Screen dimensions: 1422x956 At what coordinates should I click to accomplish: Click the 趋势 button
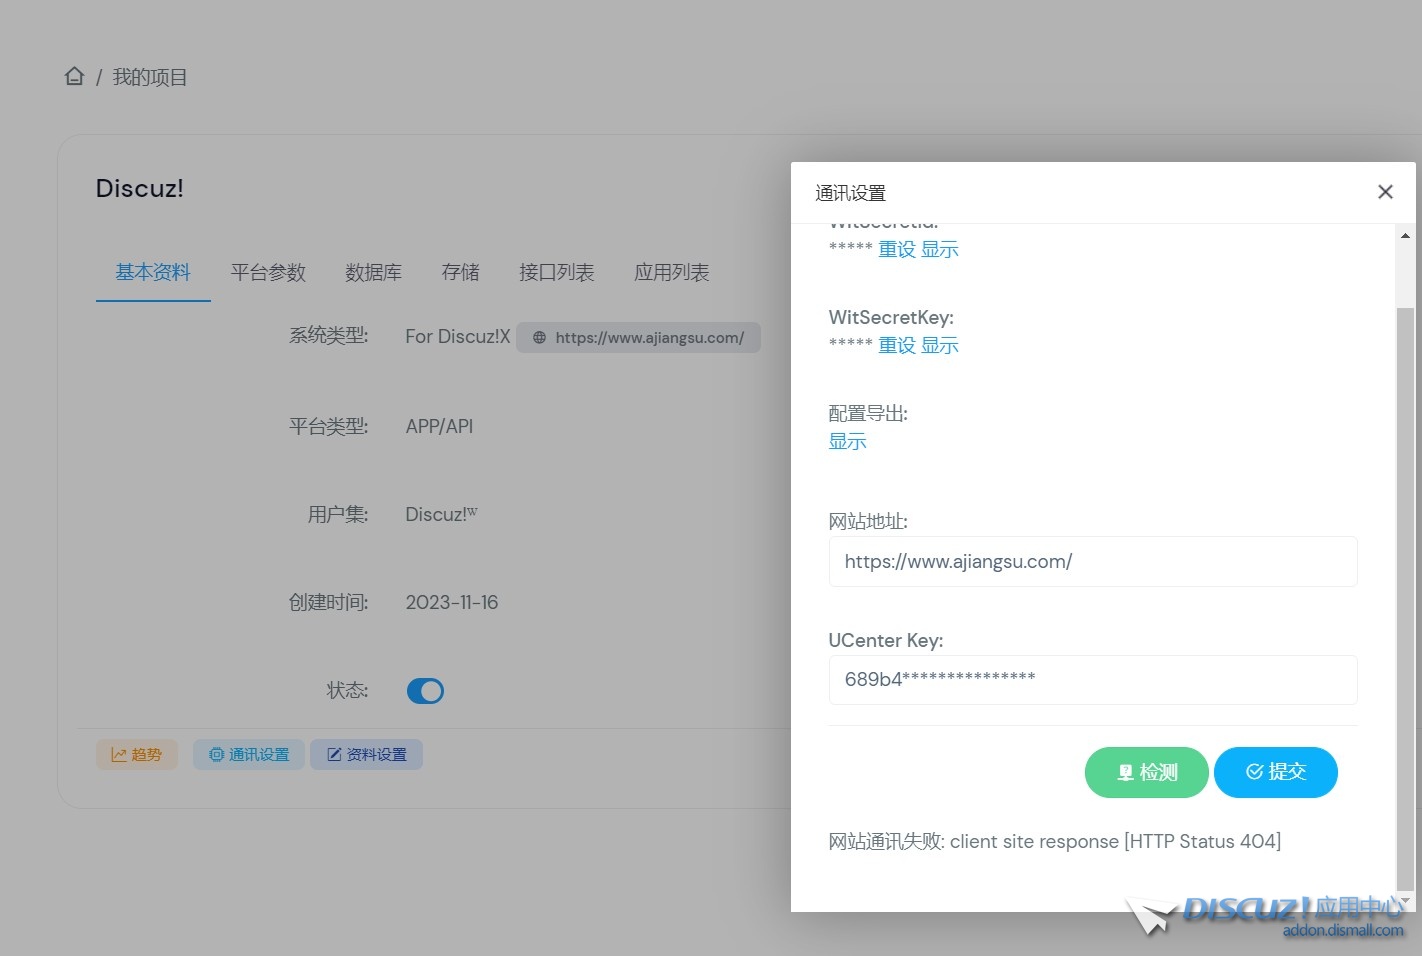[x=137, y=755]
